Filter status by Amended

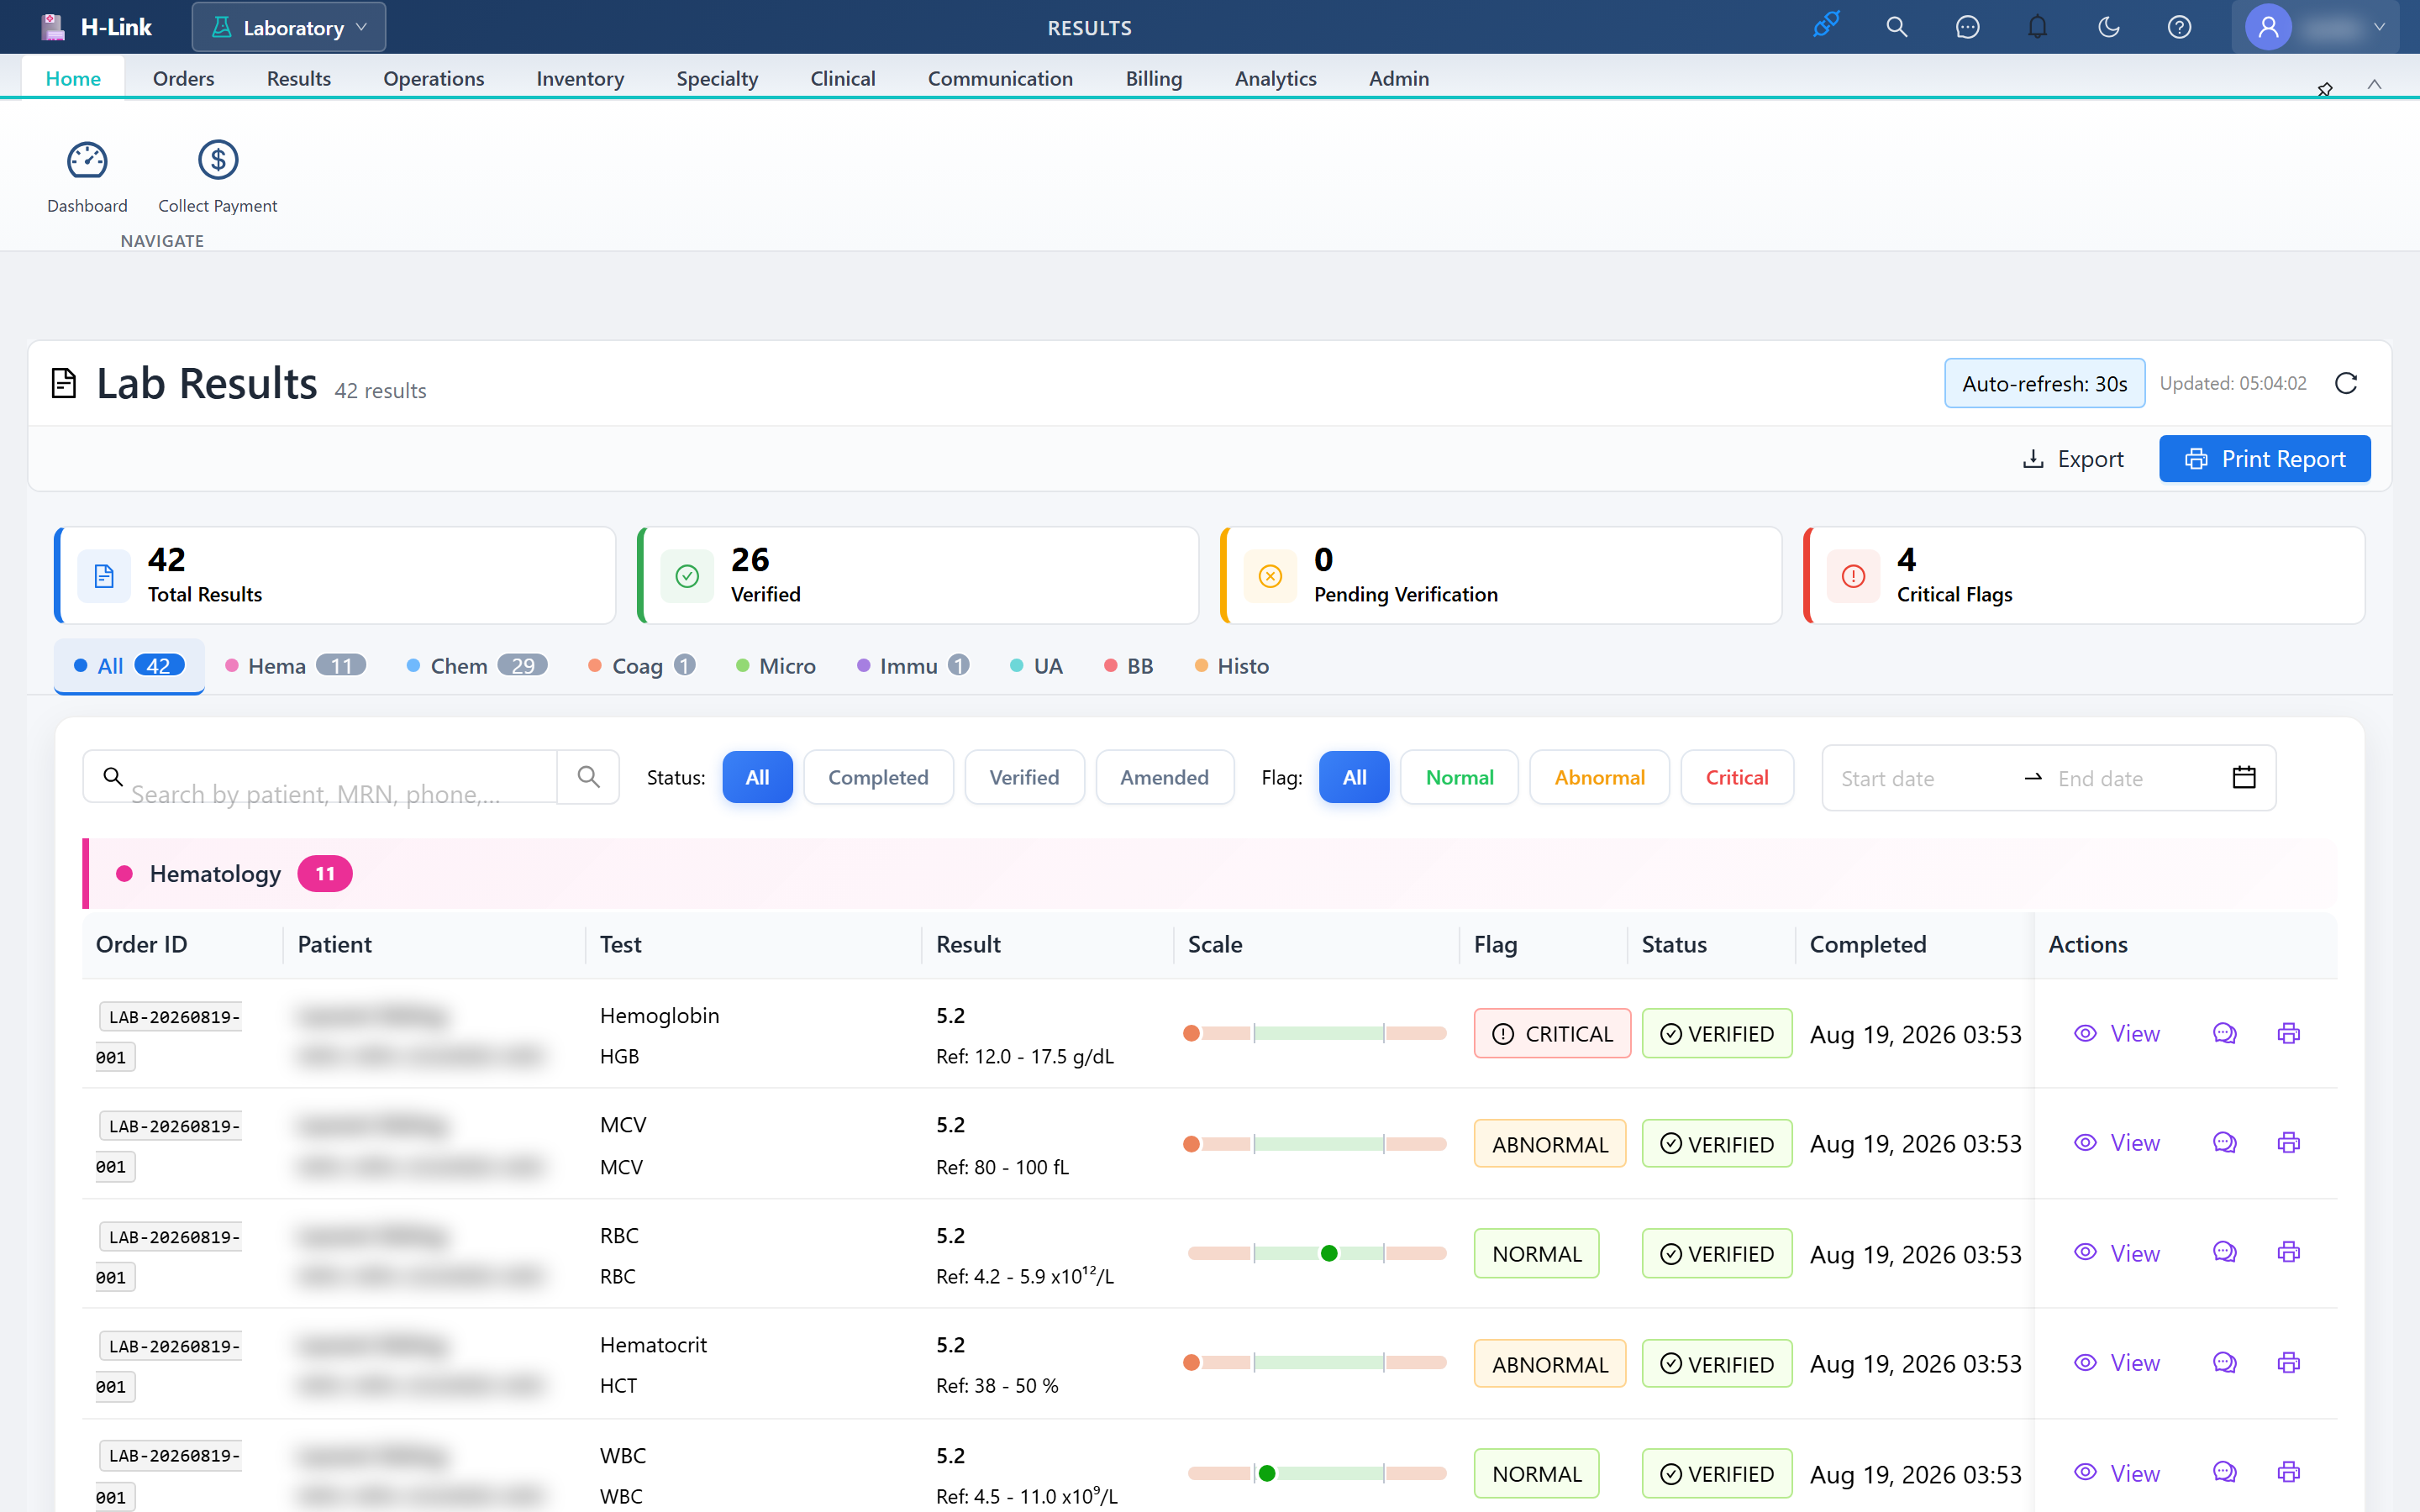1164,777
